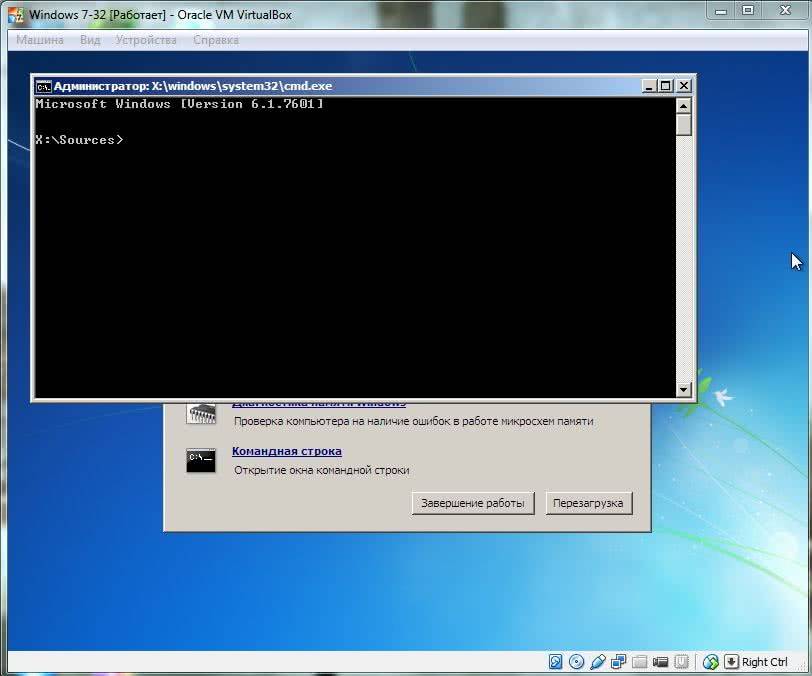Click the hard disk activity status icon

pos(556,662)
